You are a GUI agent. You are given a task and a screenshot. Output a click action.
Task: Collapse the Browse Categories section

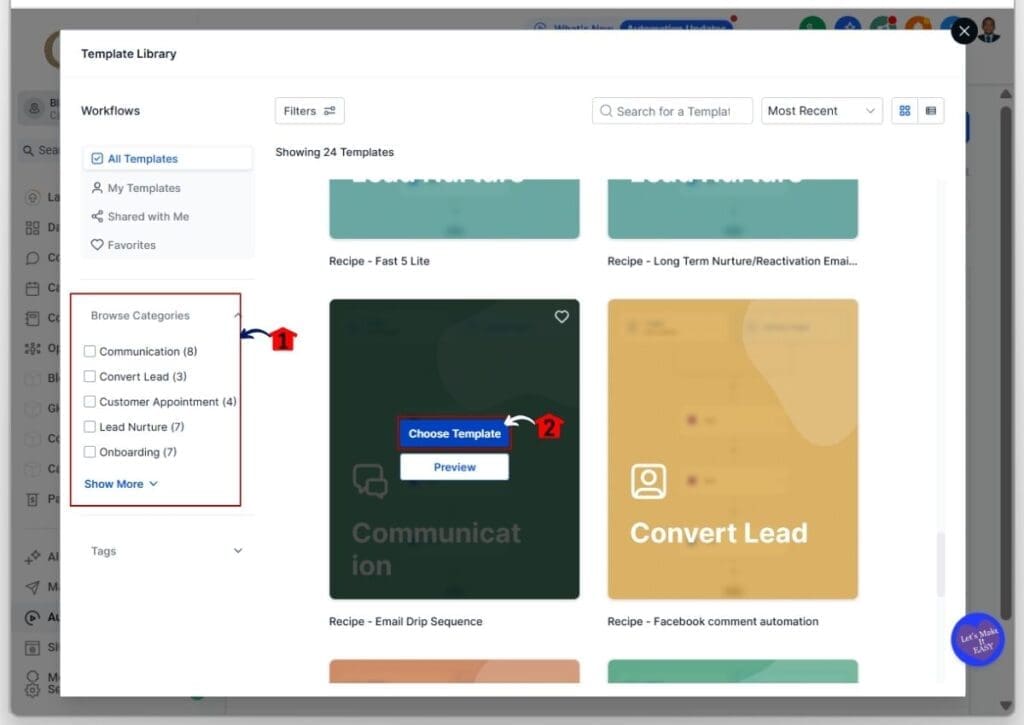(x=237, y=314)
